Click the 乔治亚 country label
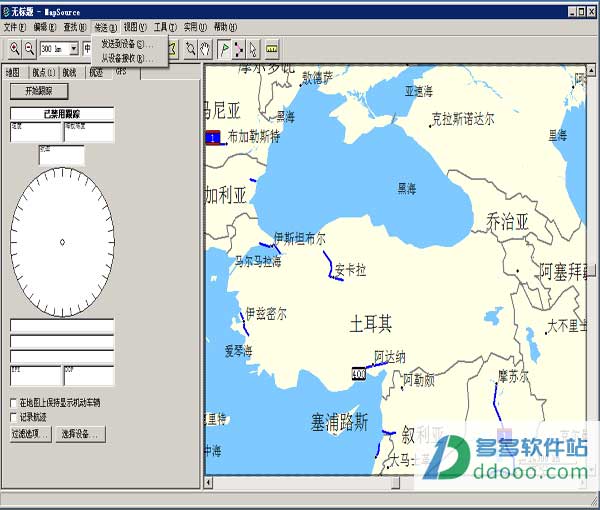 click(x=507, y=222)
